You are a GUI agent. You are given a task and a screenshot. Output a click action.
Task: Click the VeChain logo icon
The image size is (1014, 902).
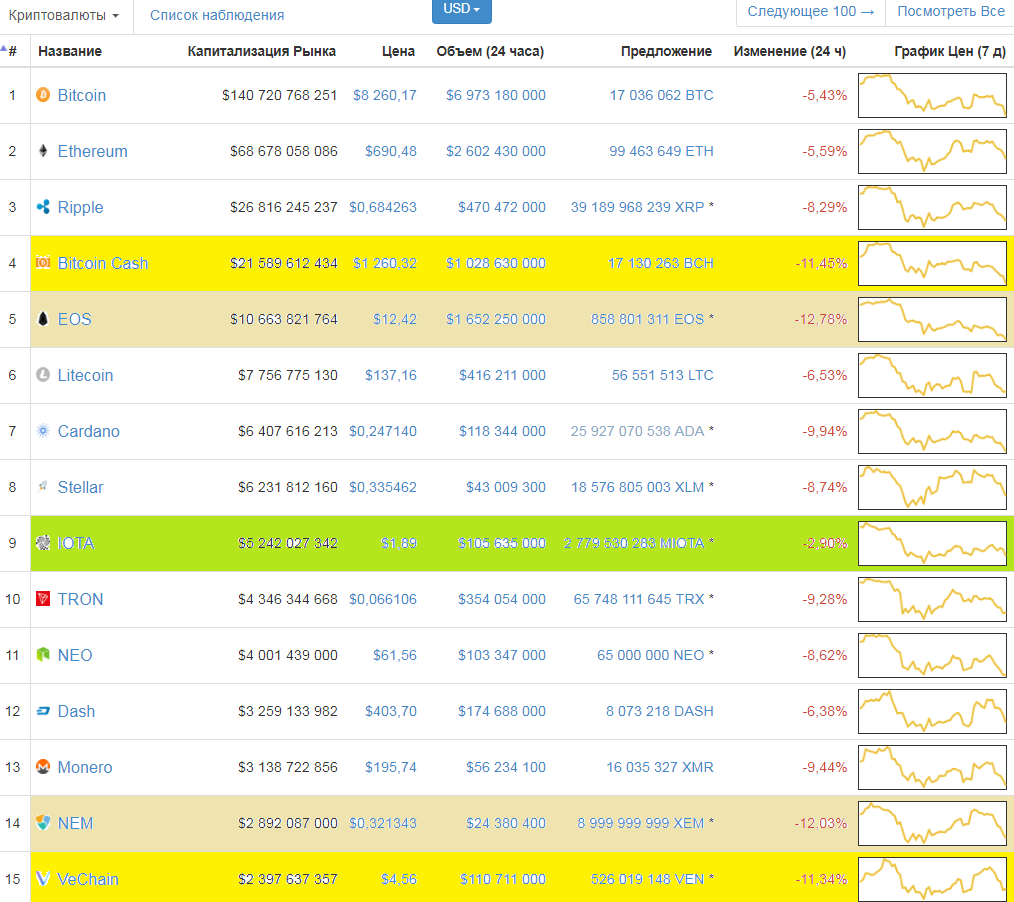pos(42,879)
